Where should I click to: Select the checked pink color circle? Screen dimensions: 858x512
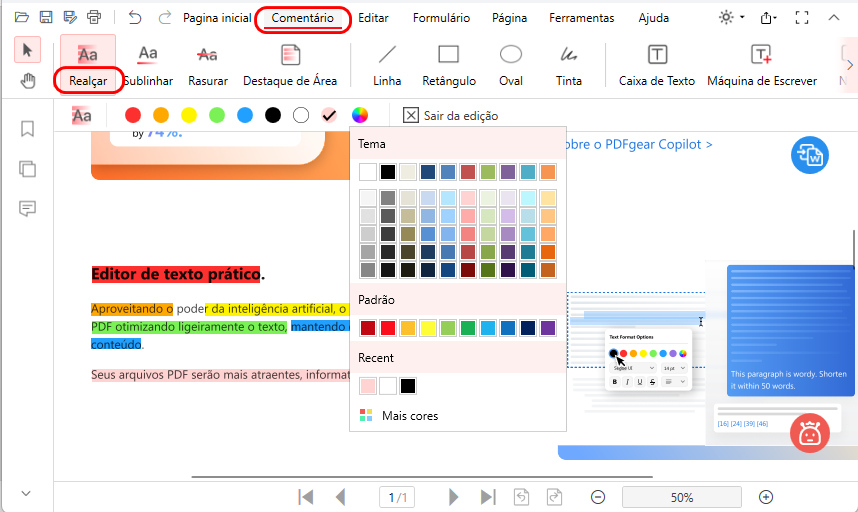coord(329,115)
